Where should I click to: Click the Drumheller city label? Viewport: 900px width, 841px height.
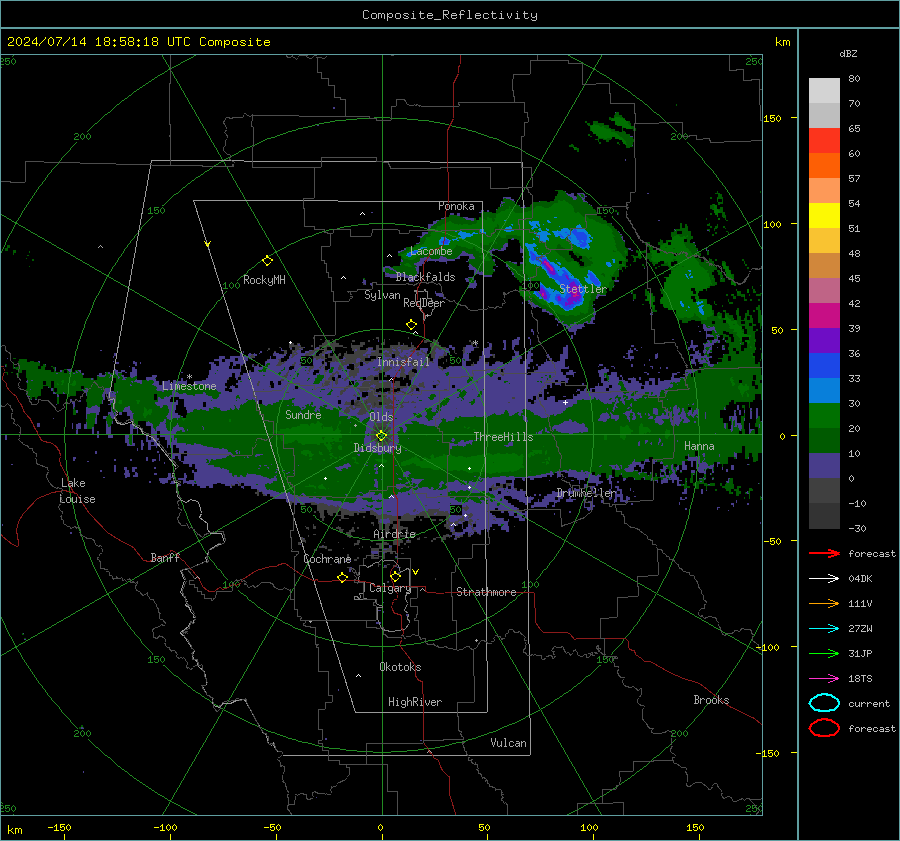tap(586, 493)
